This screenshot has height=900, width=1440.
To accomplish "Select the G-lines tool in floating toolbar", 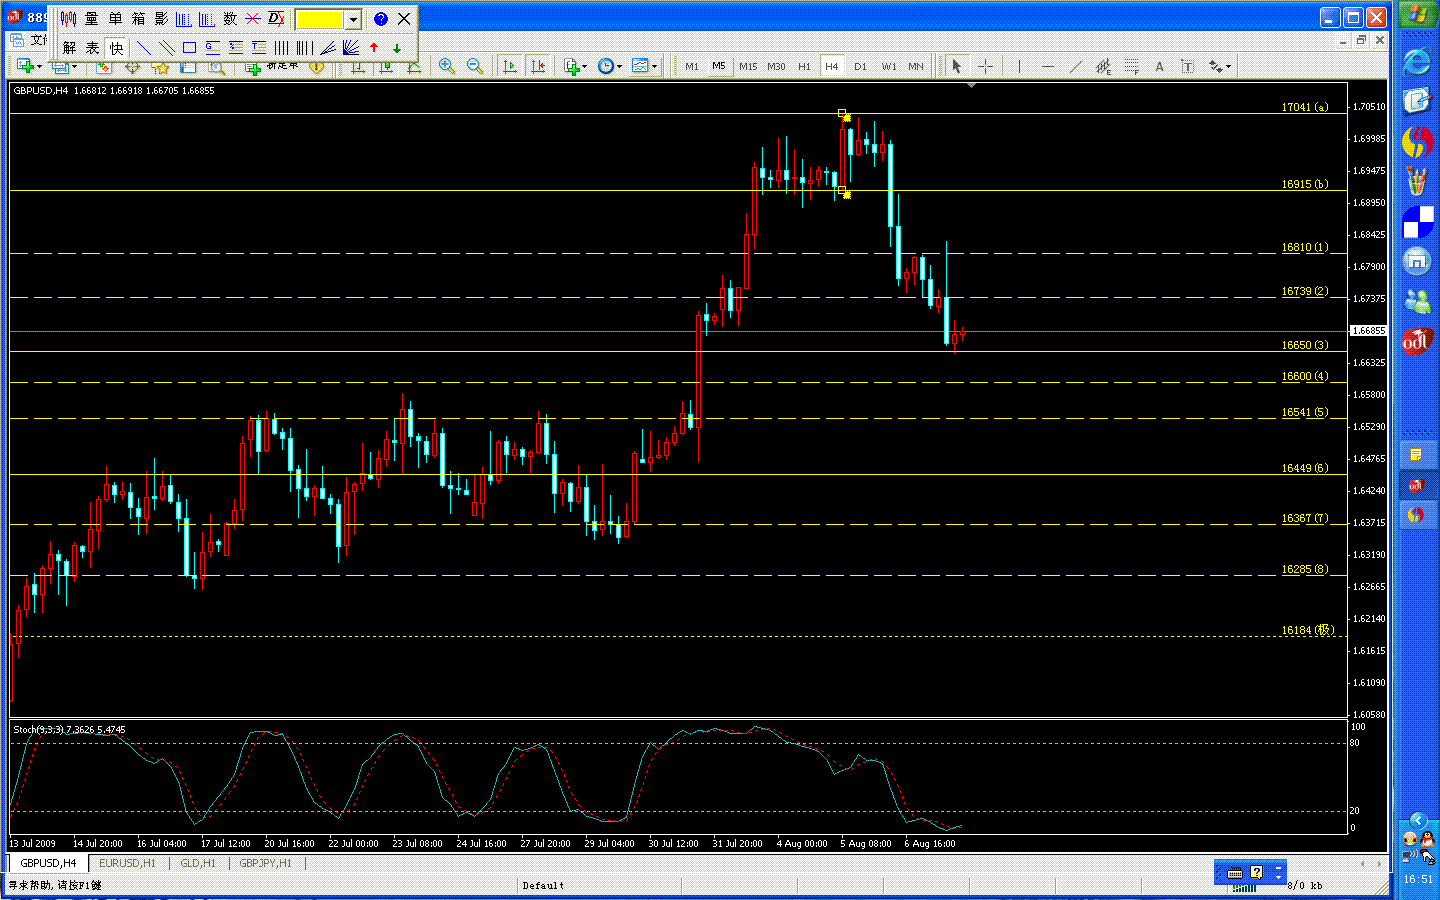I will tap(213, 47).
